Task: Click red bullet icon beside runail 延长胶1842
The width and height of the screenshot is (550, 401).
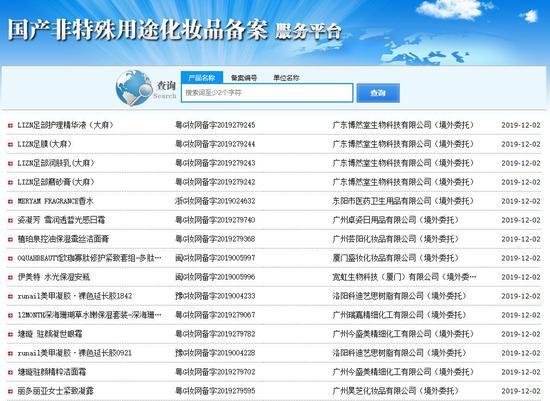Action: tap(11, 296)
